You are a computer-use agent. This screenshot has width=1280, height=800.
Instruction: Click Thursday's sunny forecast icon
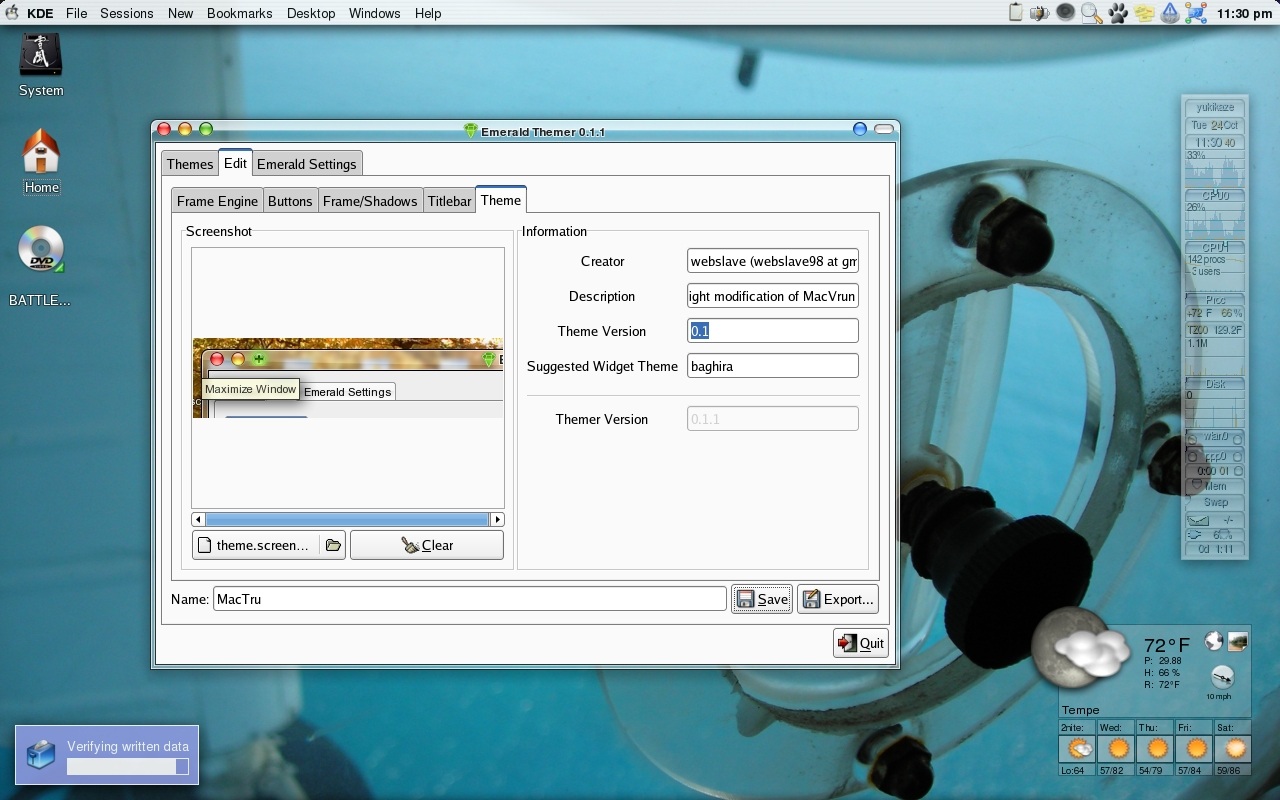click(1156, 749)
